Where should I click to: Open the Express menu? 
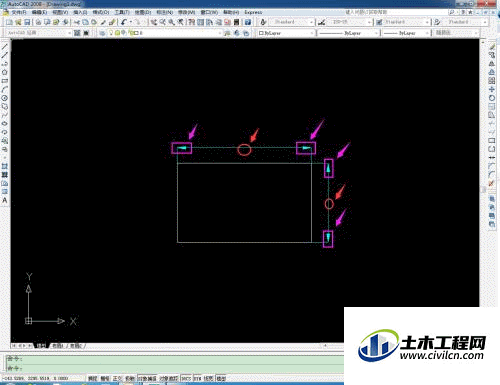pyautogui.click(x=253, y=12)
